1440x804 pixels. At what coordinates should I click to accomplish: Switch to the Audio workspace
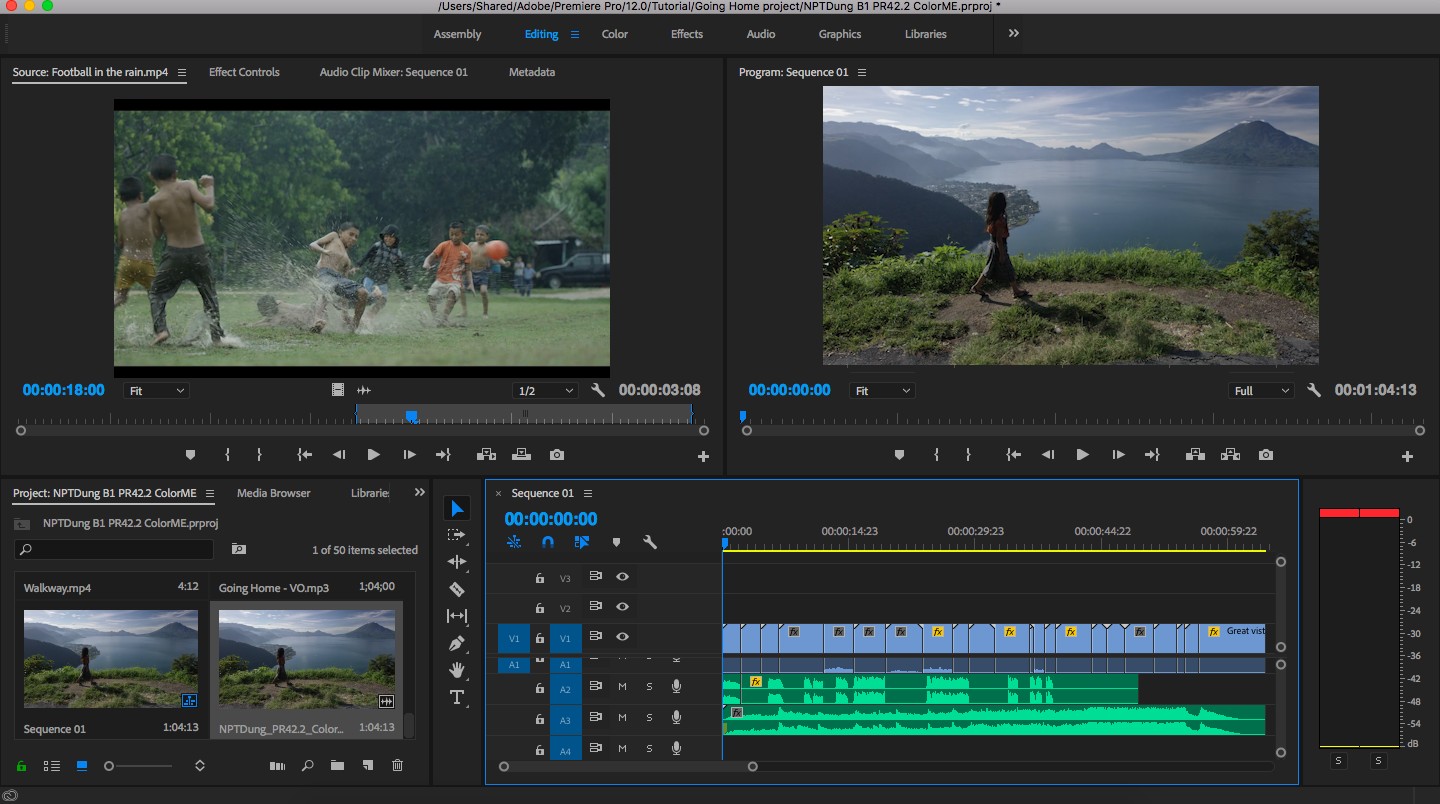click(761, 34)
